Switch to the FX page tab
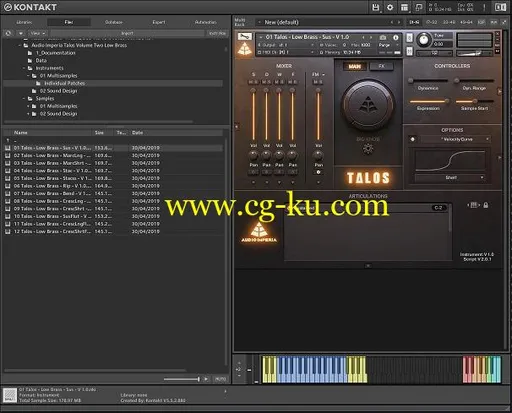 [x=381, y=66]
